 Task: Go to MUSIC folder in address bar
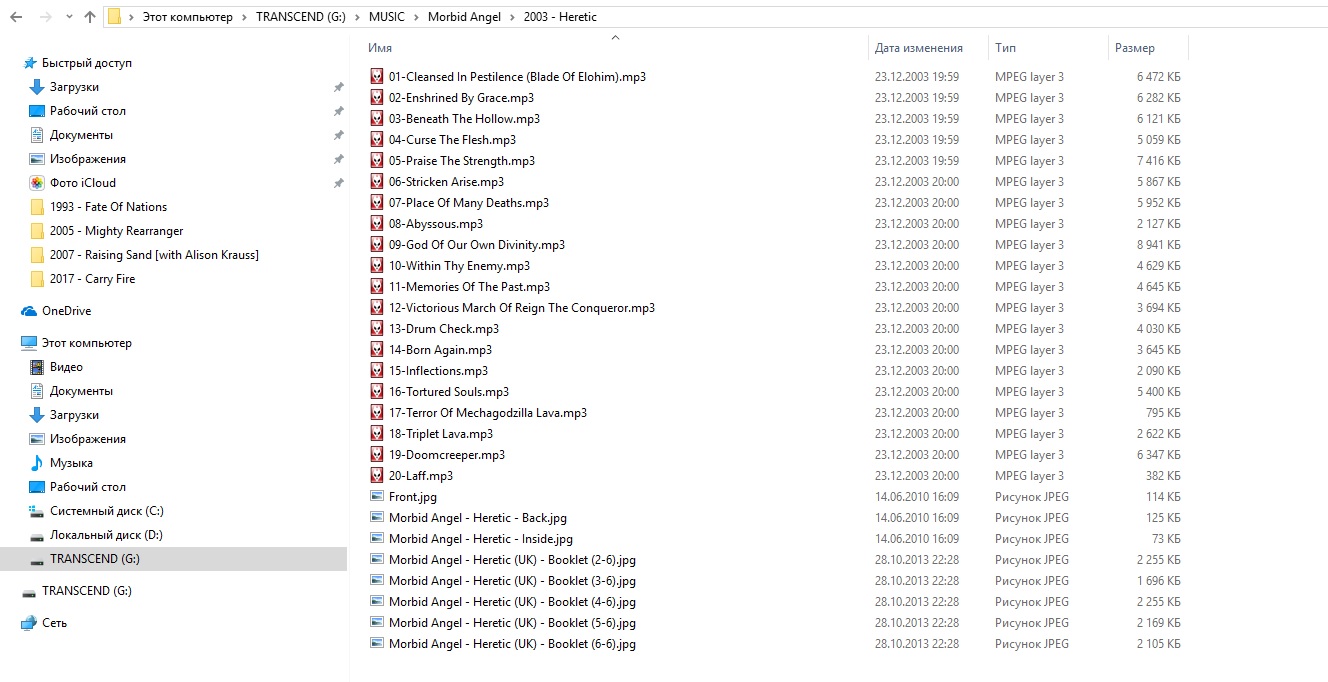tap(385, 17)
